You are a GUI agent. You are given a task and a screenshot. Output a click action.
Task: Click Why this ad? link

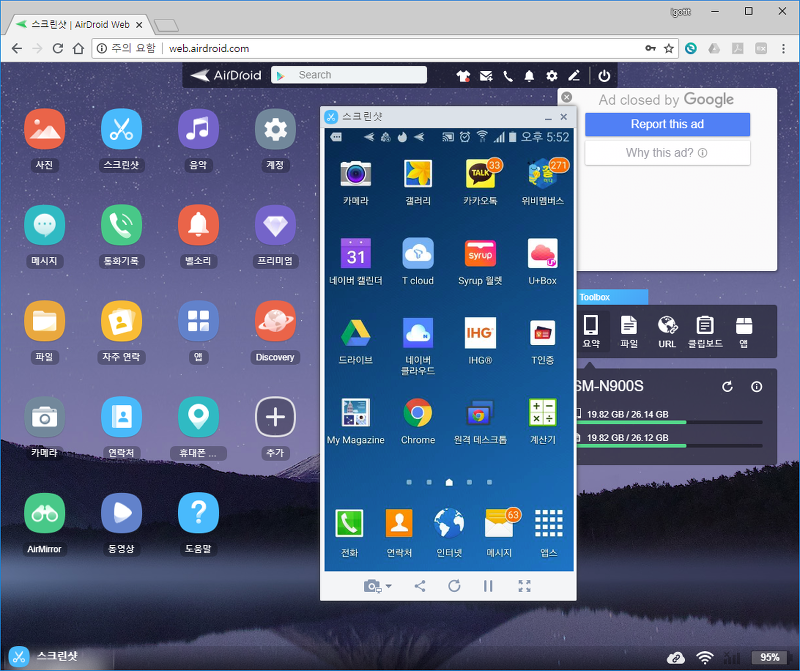pos(667,153)
